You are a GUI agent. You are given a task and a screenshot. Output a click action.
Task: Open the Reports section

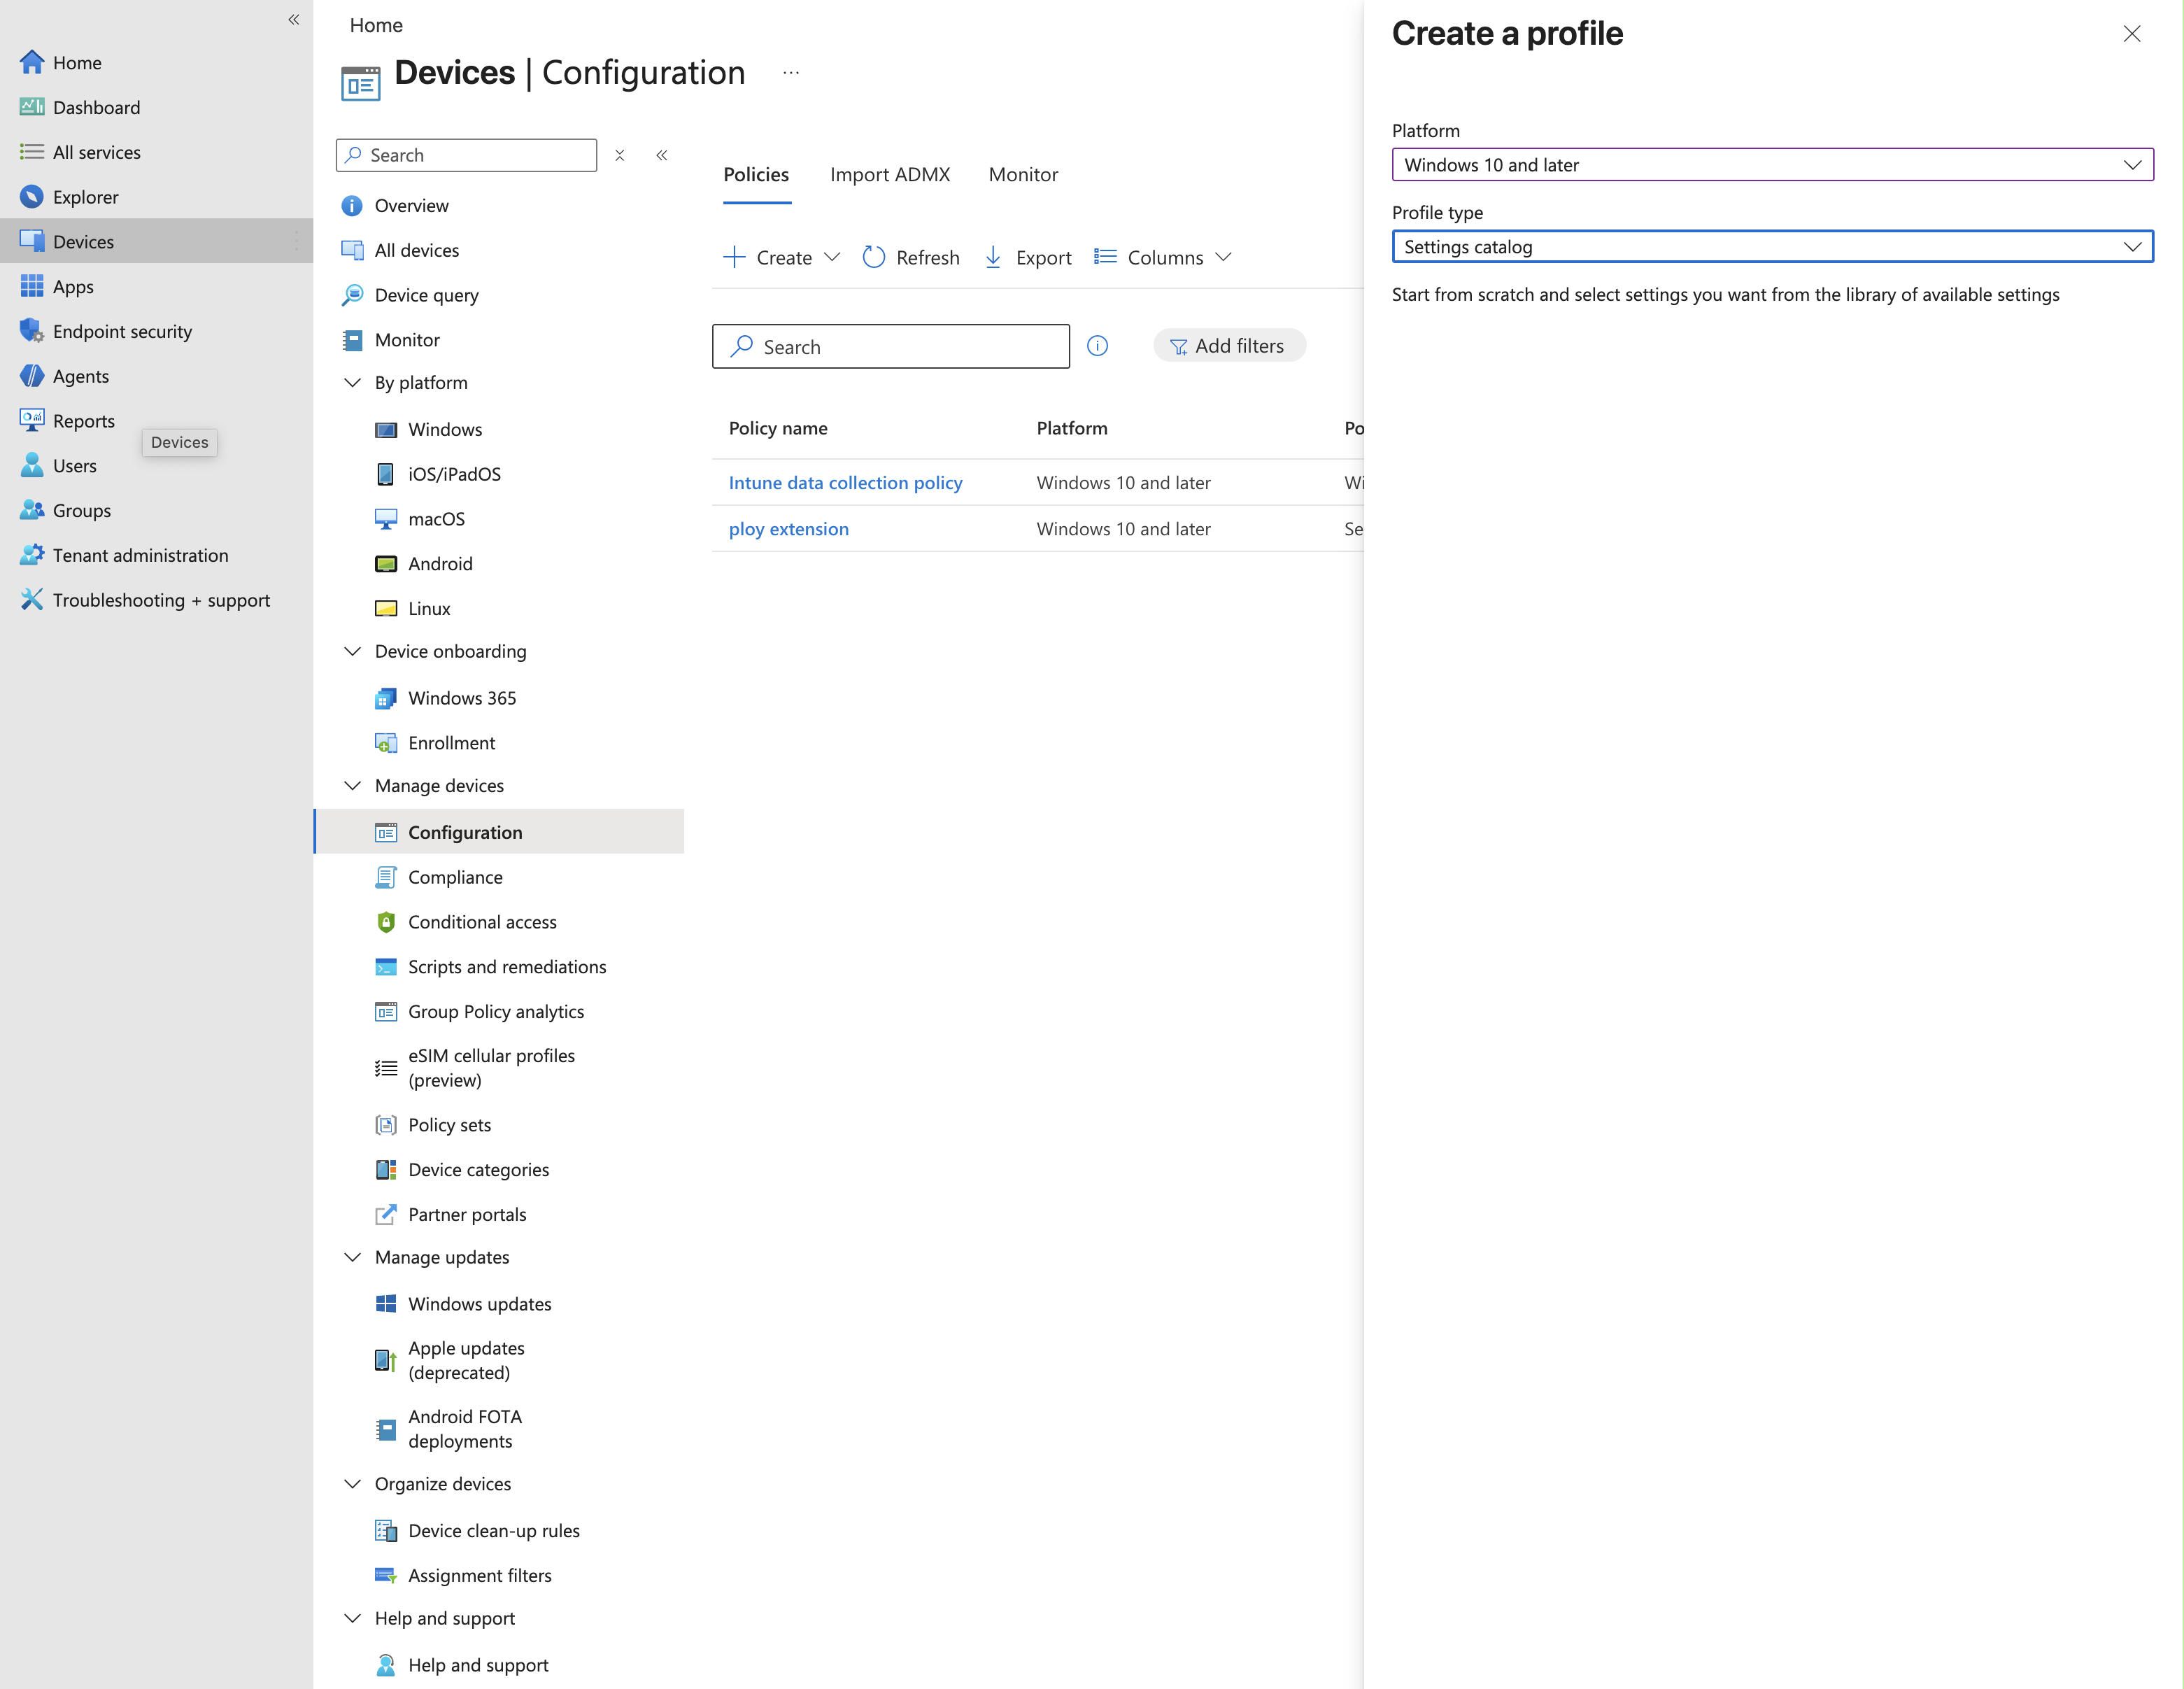click(x=84, y=420)
